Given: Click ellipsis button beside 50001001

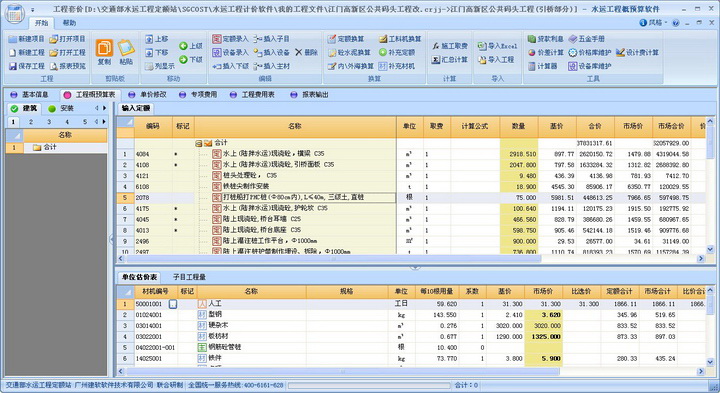Looking at the screenshot, I should click(x=173, y=304).
